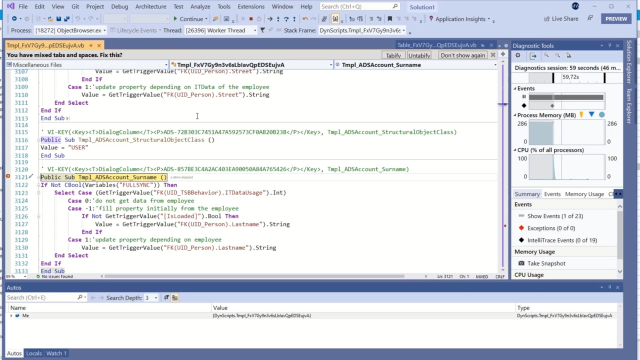Click the Exceptions (0 of 0) entry

coord(551,228)
